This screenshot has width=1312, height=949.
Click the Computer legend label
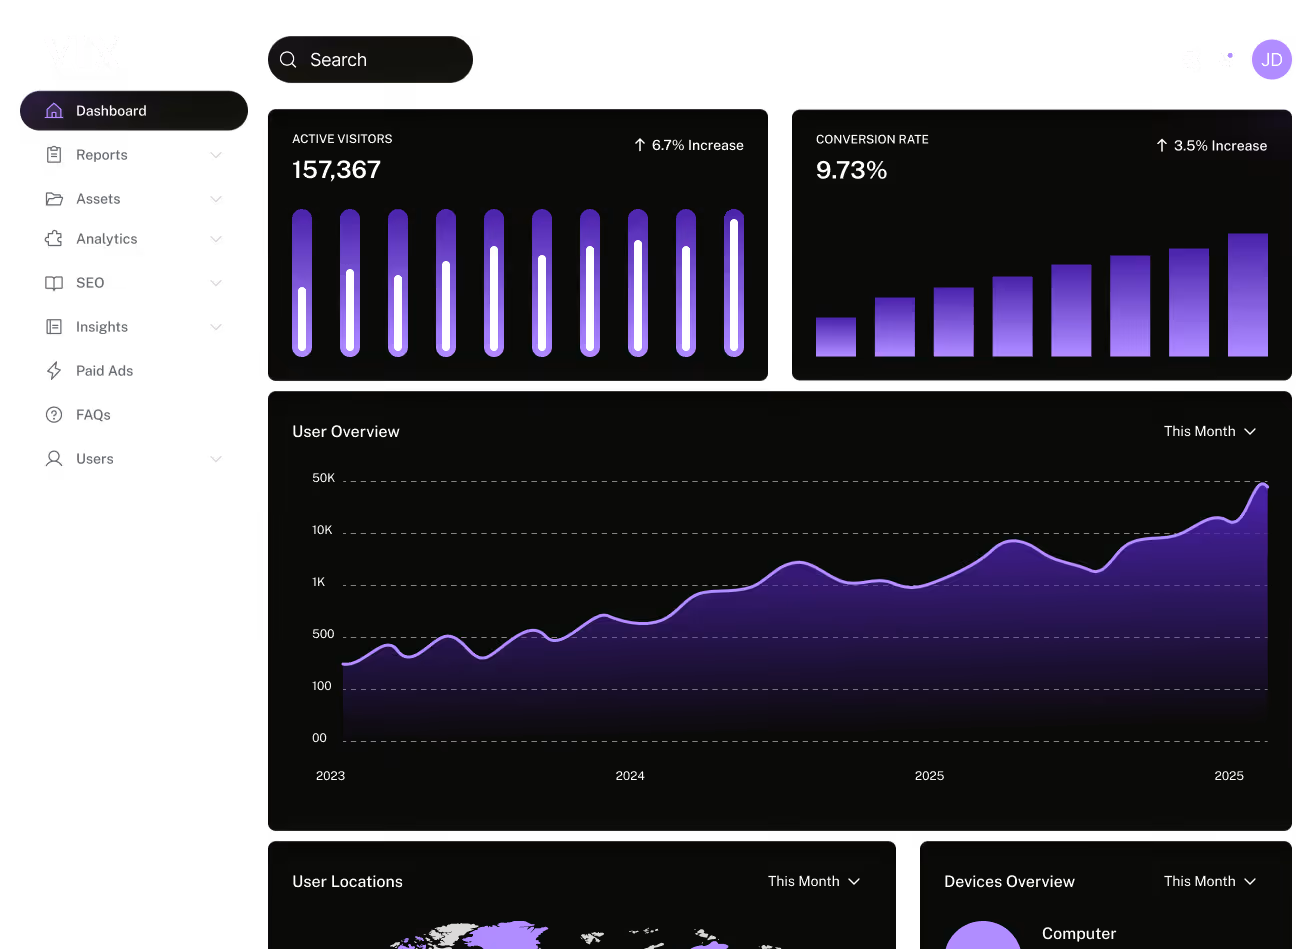1079,933
